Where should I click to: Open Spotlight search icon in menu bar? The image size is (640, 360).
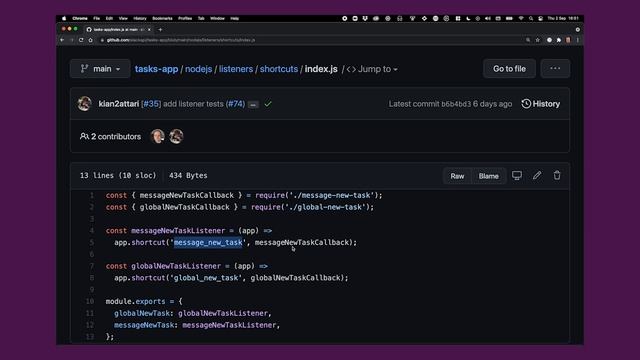coord(531,18)
